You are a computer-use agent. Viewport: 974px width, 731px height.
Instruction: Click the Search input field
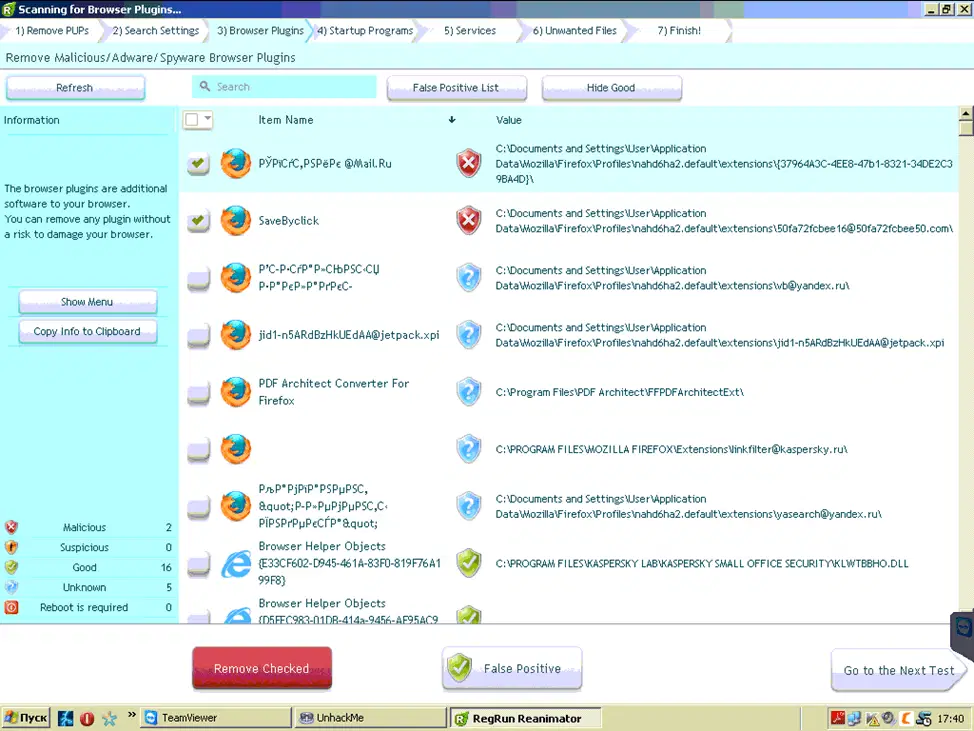[284, 86]
